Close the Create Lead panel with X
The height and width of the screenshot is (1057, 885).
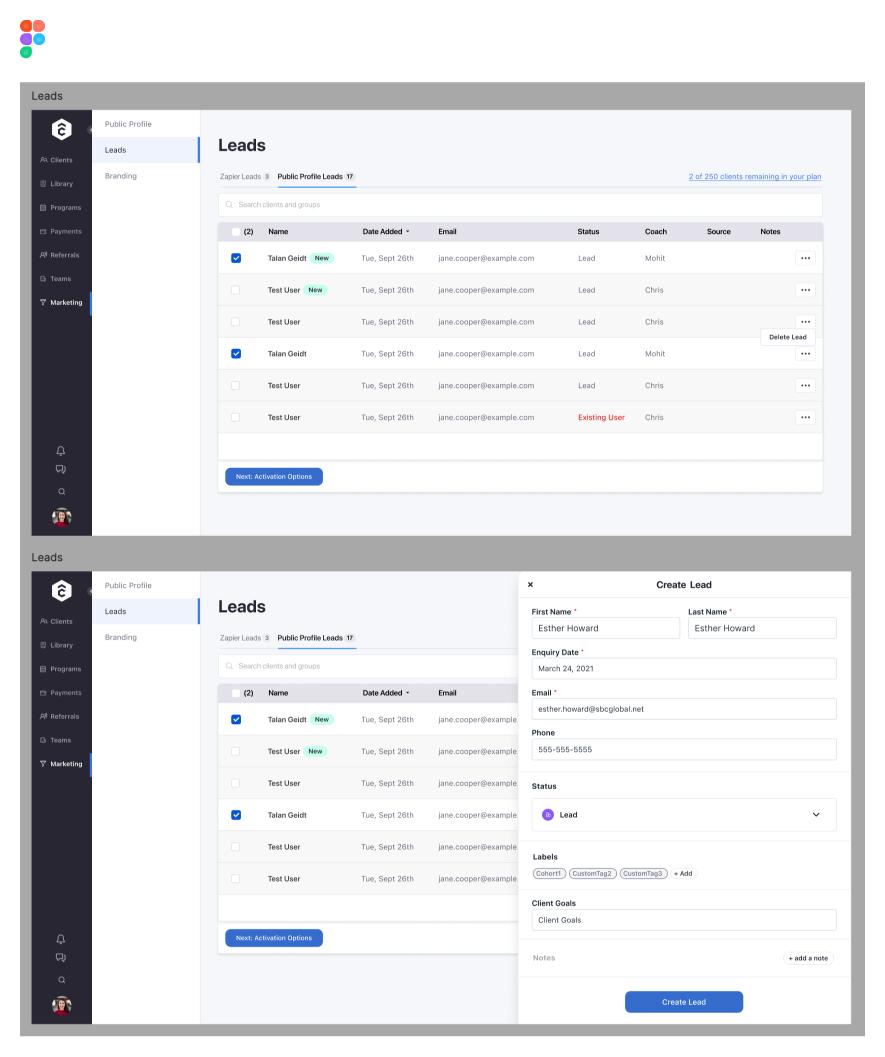[x=530, y=584]
